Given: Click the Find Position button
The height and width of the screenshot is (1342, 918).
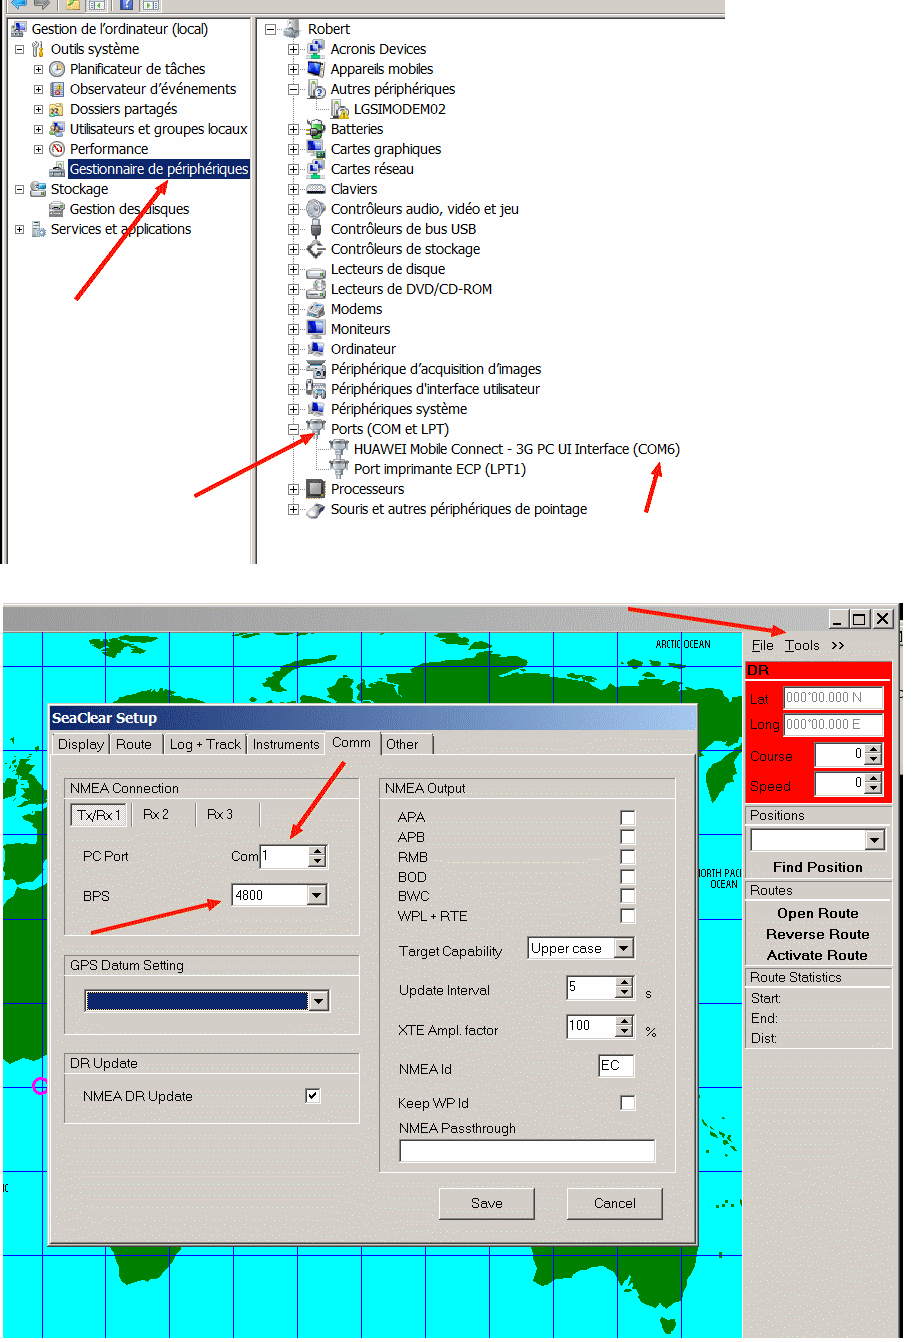Looking at the screenshot, I should pos(818,867).
